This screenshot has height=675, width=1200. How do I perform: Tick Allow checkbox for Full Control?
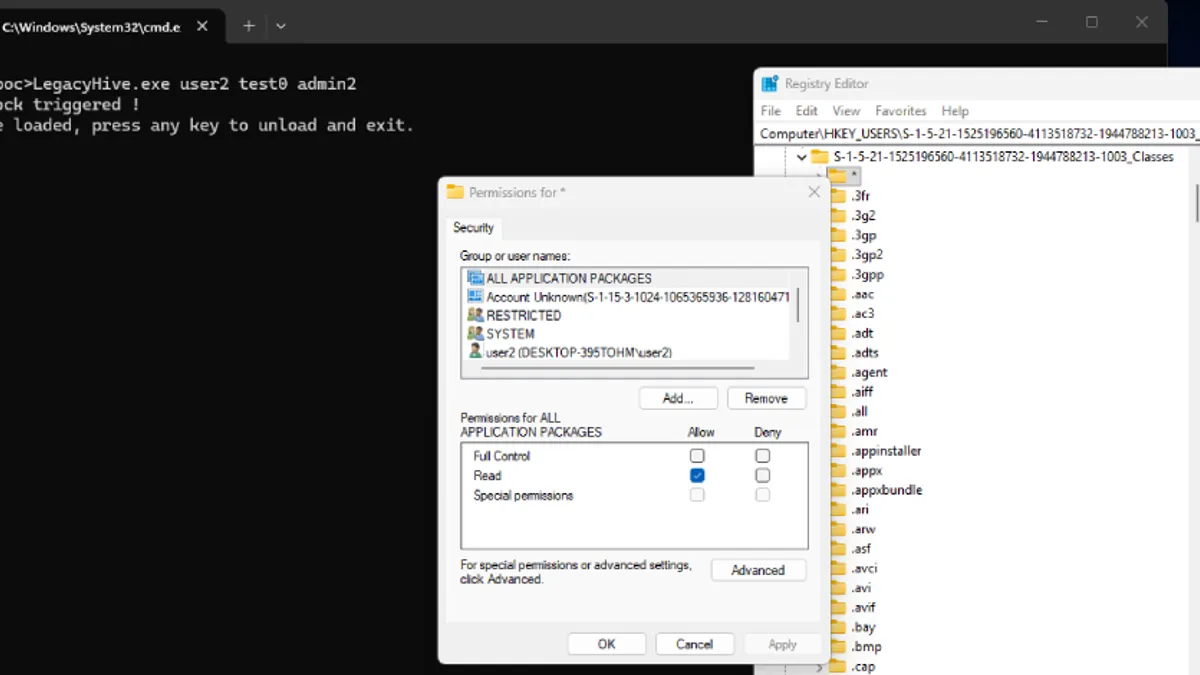point(697,456)
